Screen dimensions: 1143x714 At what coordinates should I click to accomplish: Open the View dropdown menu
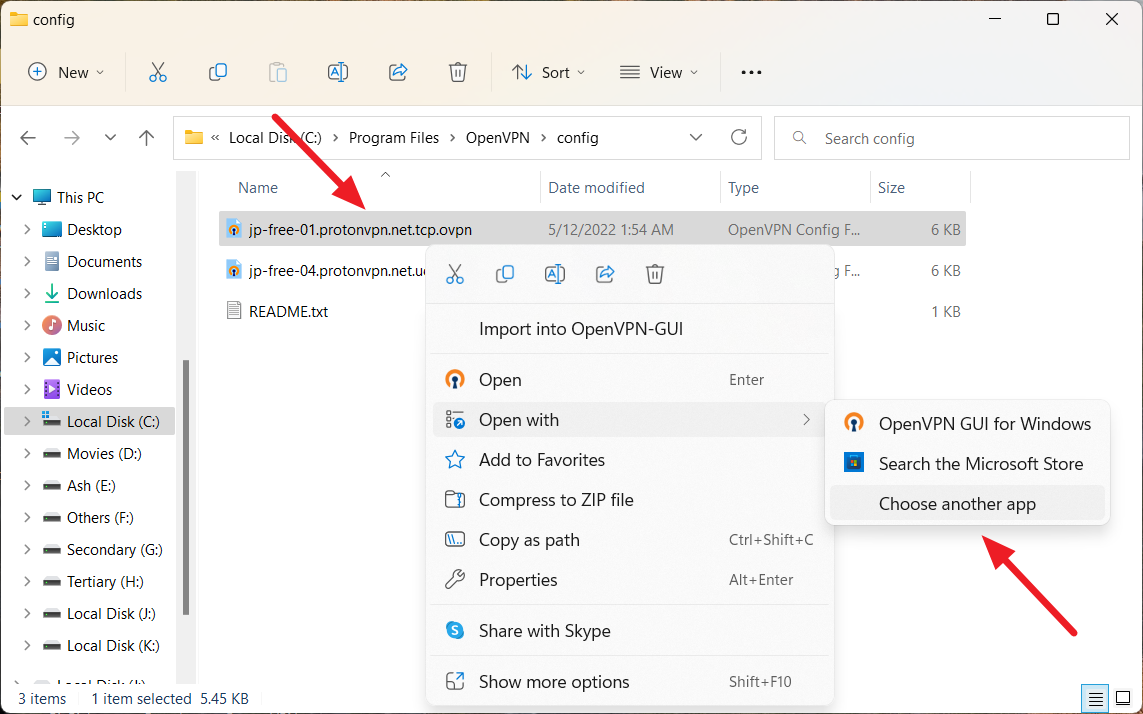coord(659,72)
